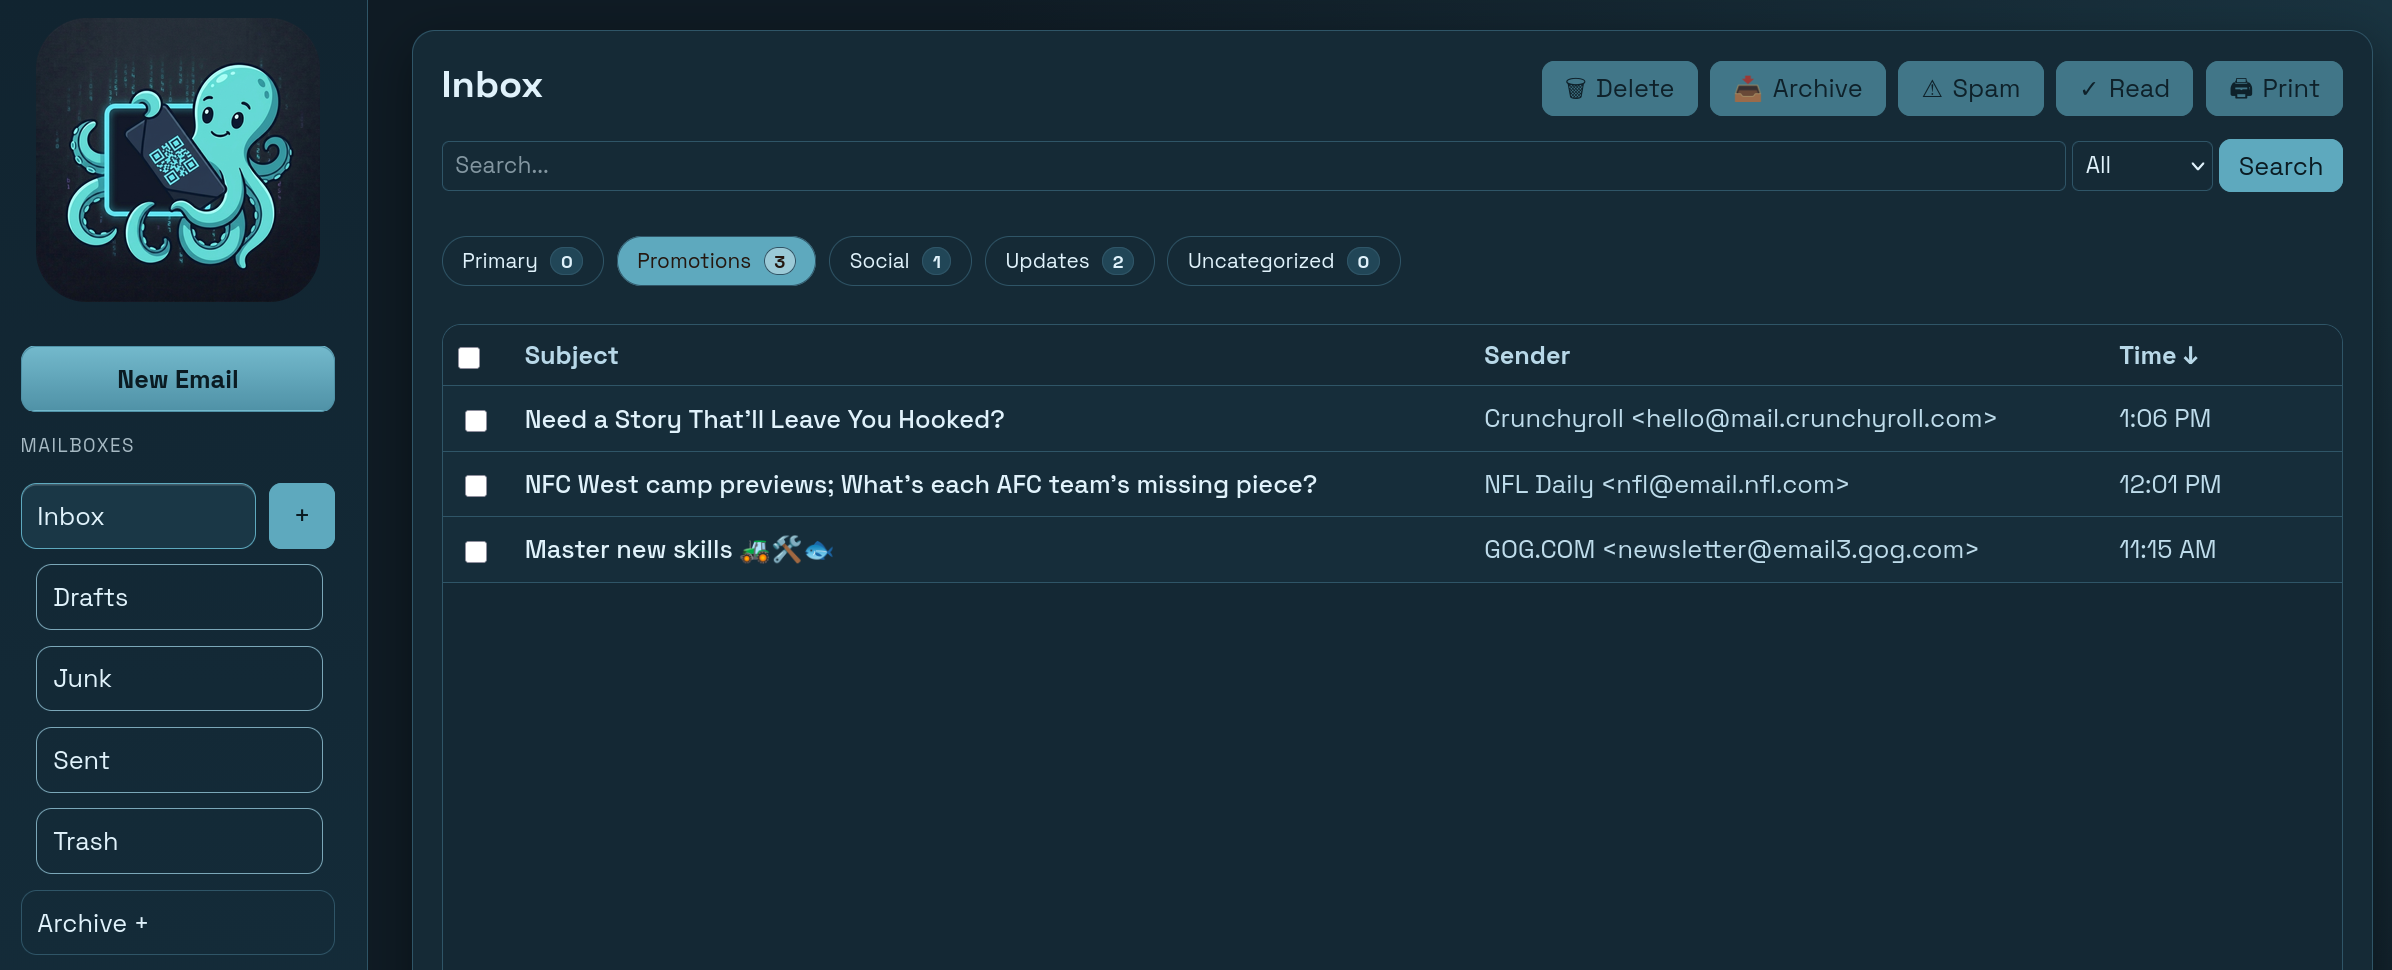Viewport: 2392px width, 970px height.
Task: Switch to the Updates tab
Action: click(x=1069, y=261)
